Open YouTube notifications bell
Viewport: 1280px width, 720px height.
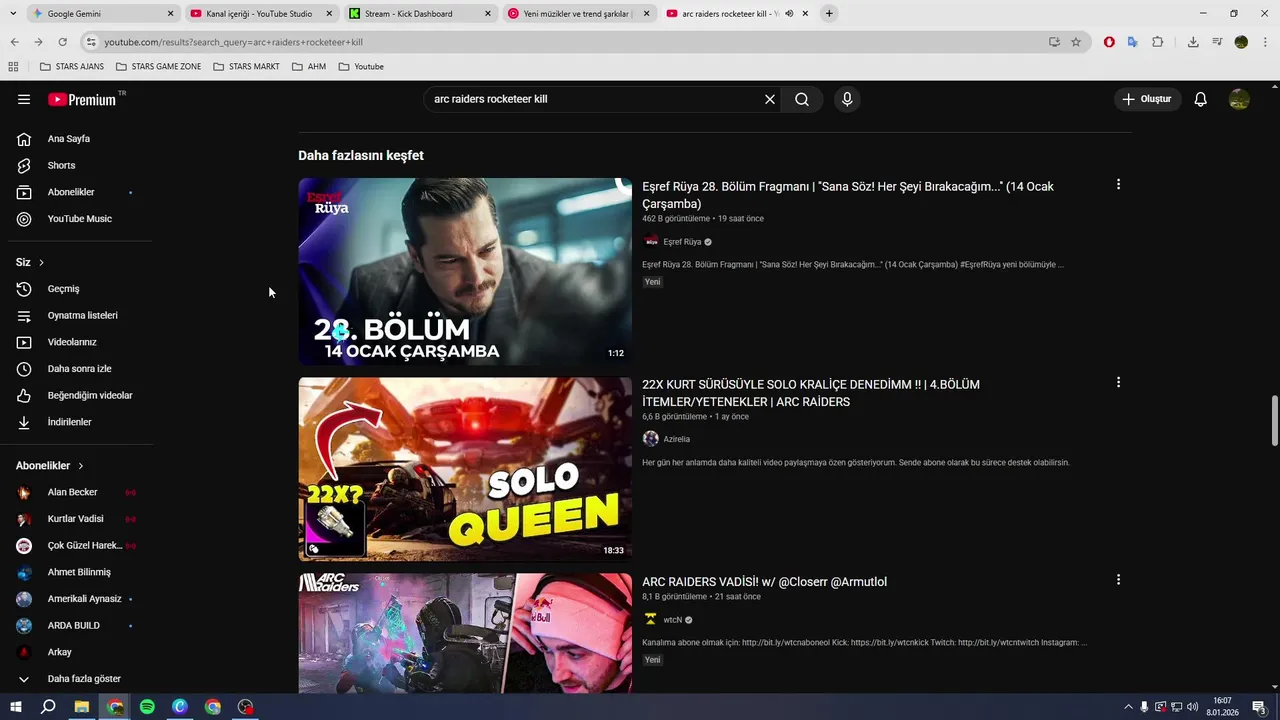1201,99
